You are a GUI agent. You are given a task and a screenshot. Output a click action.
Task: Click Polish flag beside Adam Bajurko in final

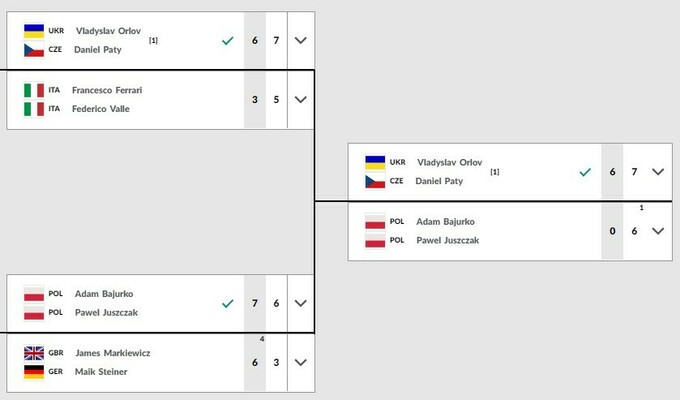click(375, 221)
